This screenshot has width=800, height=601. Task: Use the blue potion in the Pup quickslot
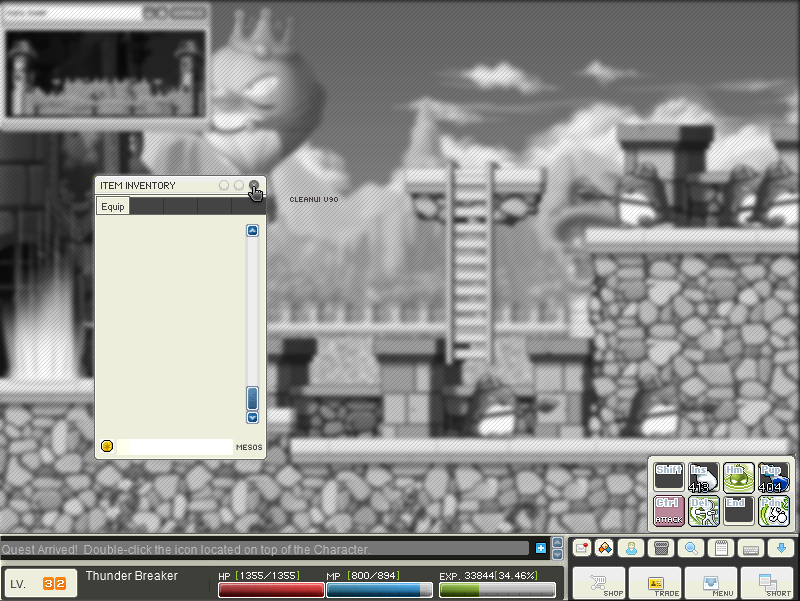tap(773, 477)
